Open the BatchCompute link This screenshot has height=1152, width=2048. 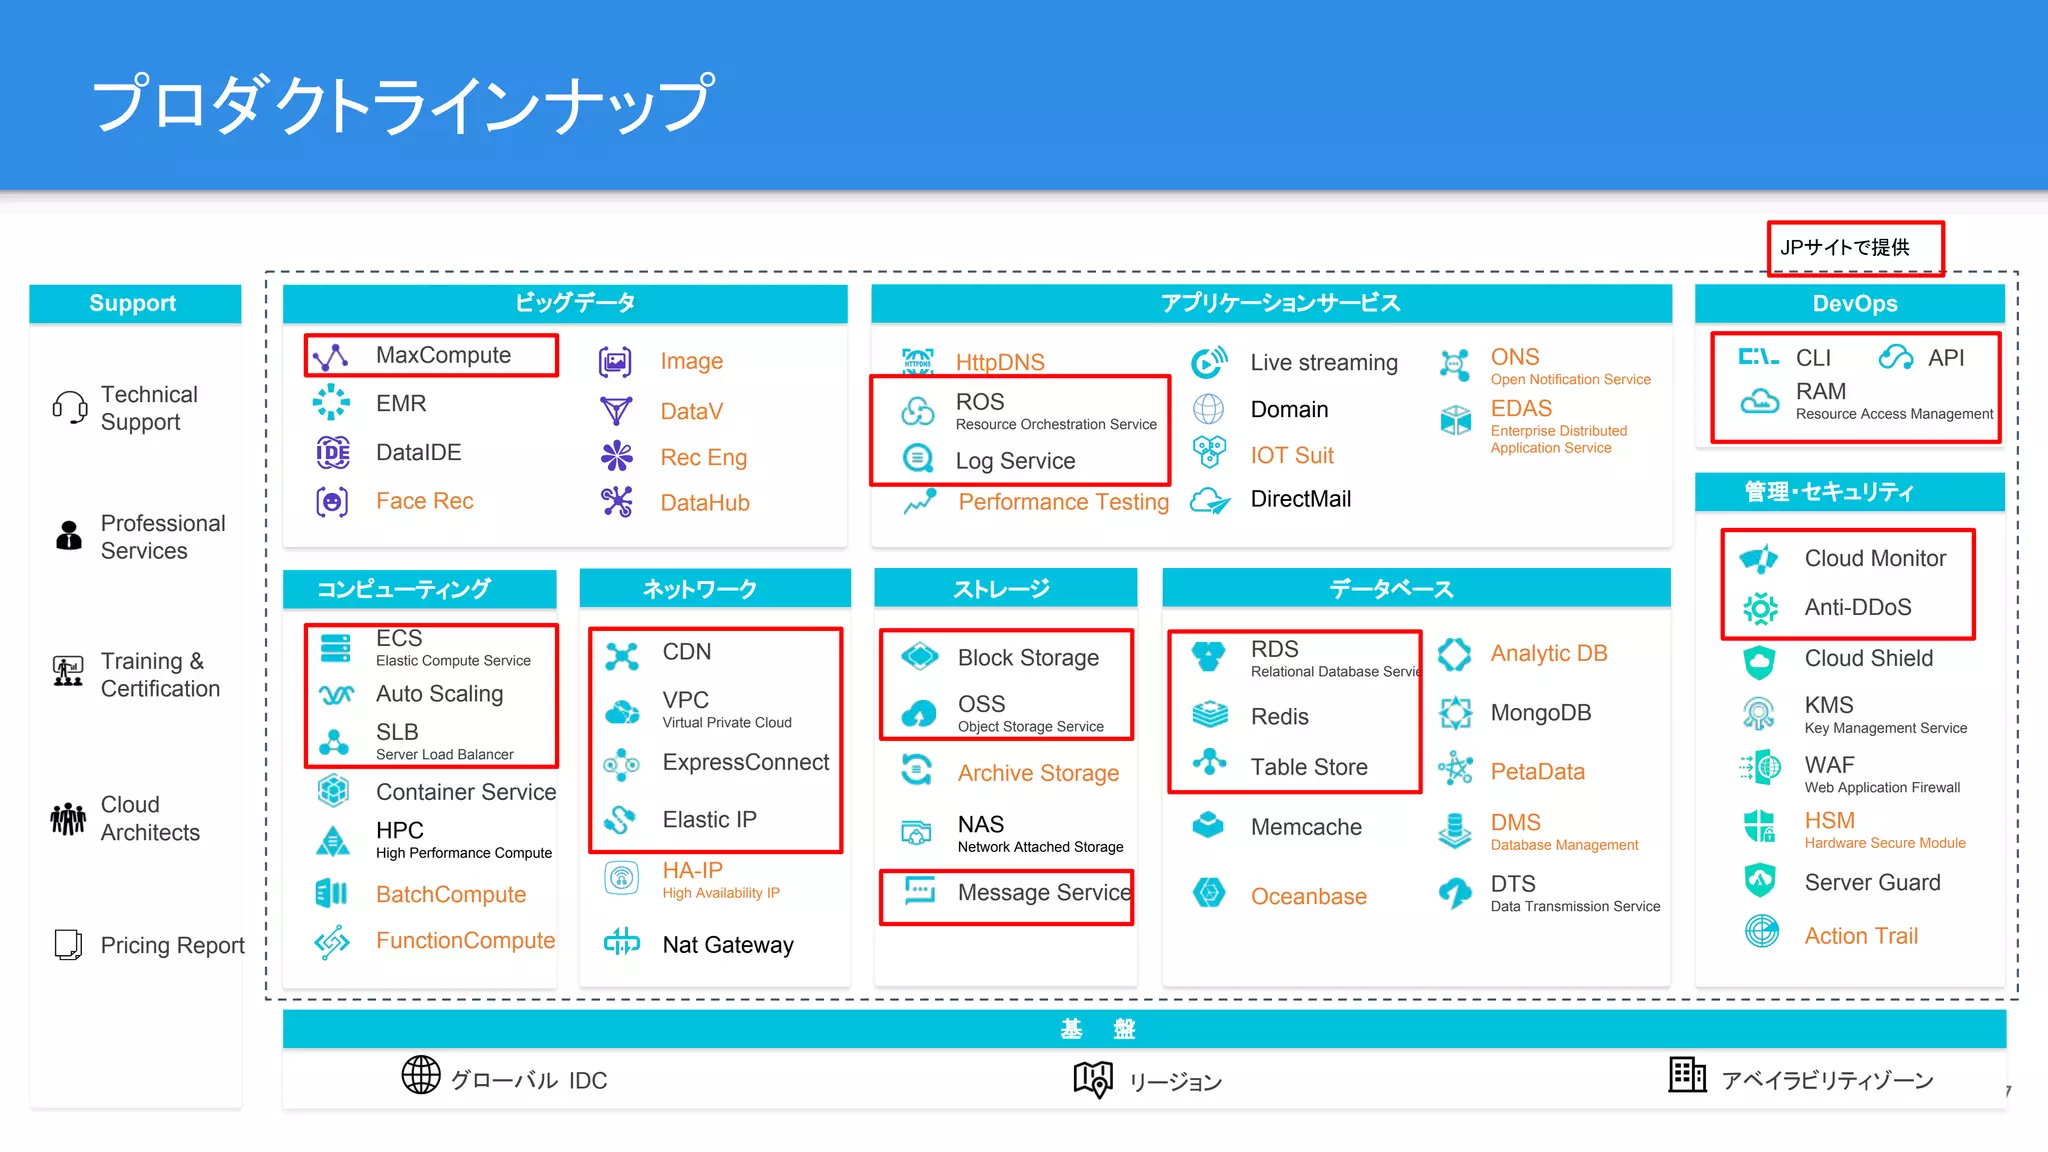451,894
